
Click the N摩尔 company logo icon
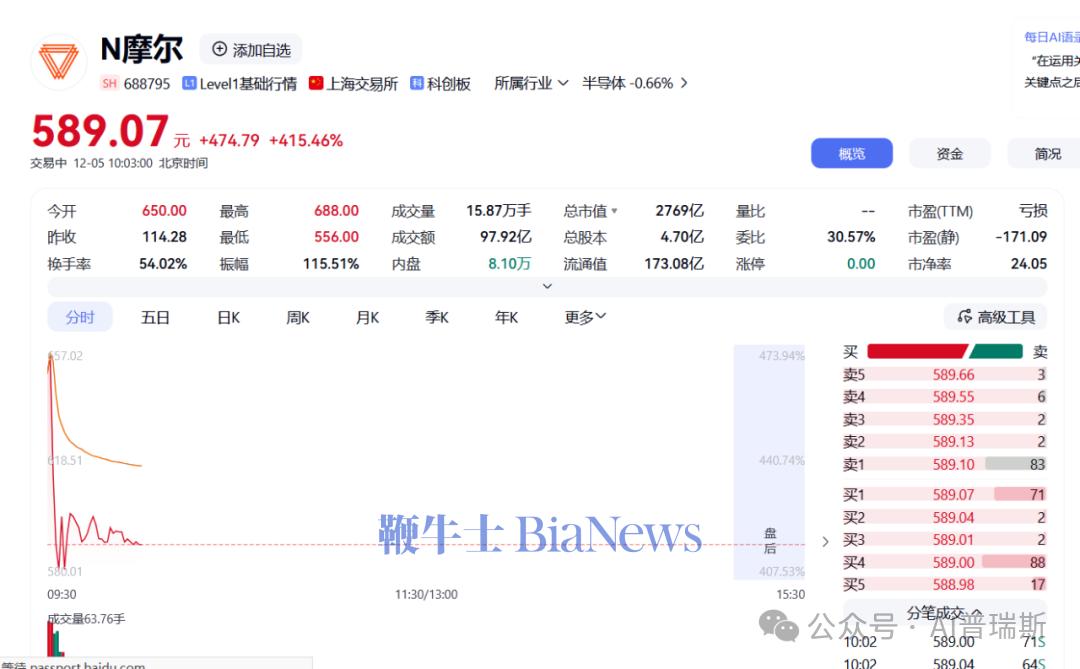tap(58, 62)
